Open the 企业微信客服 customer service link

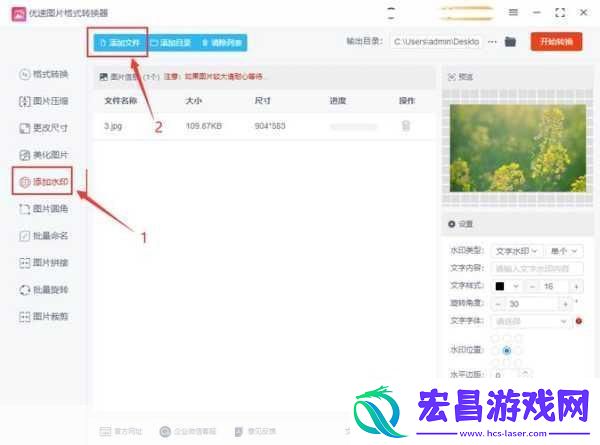click(x=188, y=431)
